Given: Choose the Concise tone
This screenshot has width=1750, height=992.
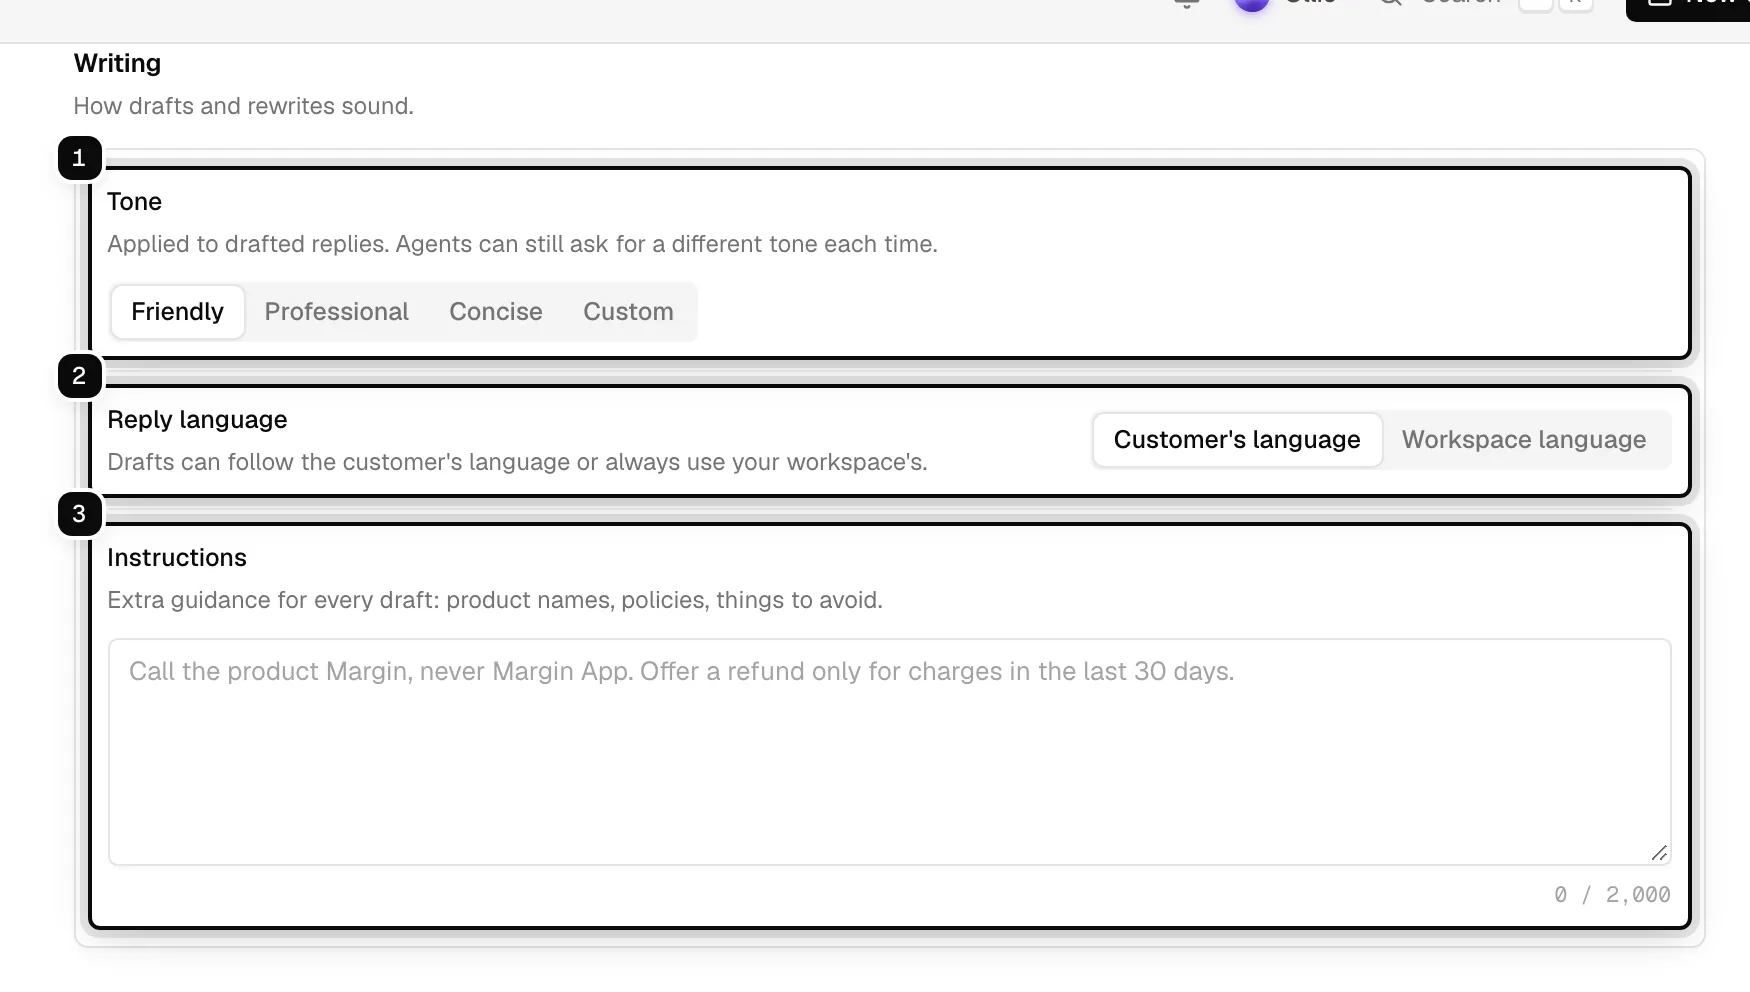Looking at the screenshot, I should coord(496,312).
